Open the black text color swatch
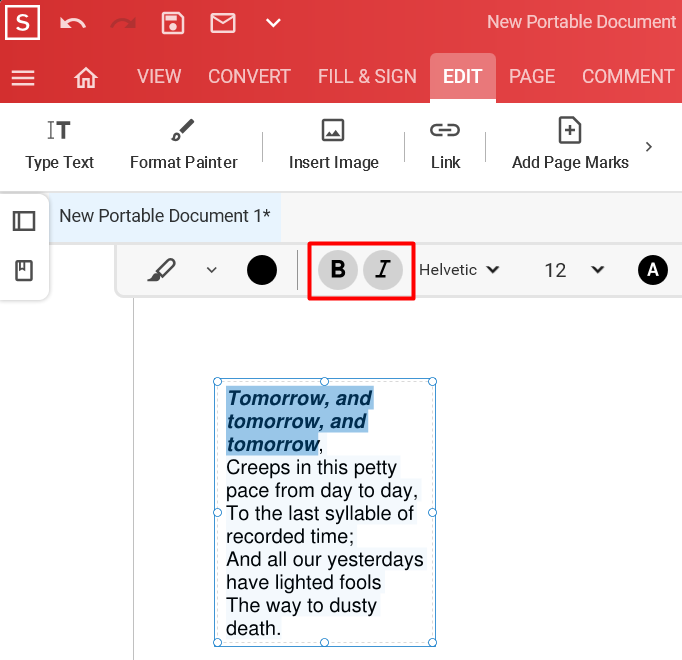This screenshot has height=660, width=682. [262, 270]
